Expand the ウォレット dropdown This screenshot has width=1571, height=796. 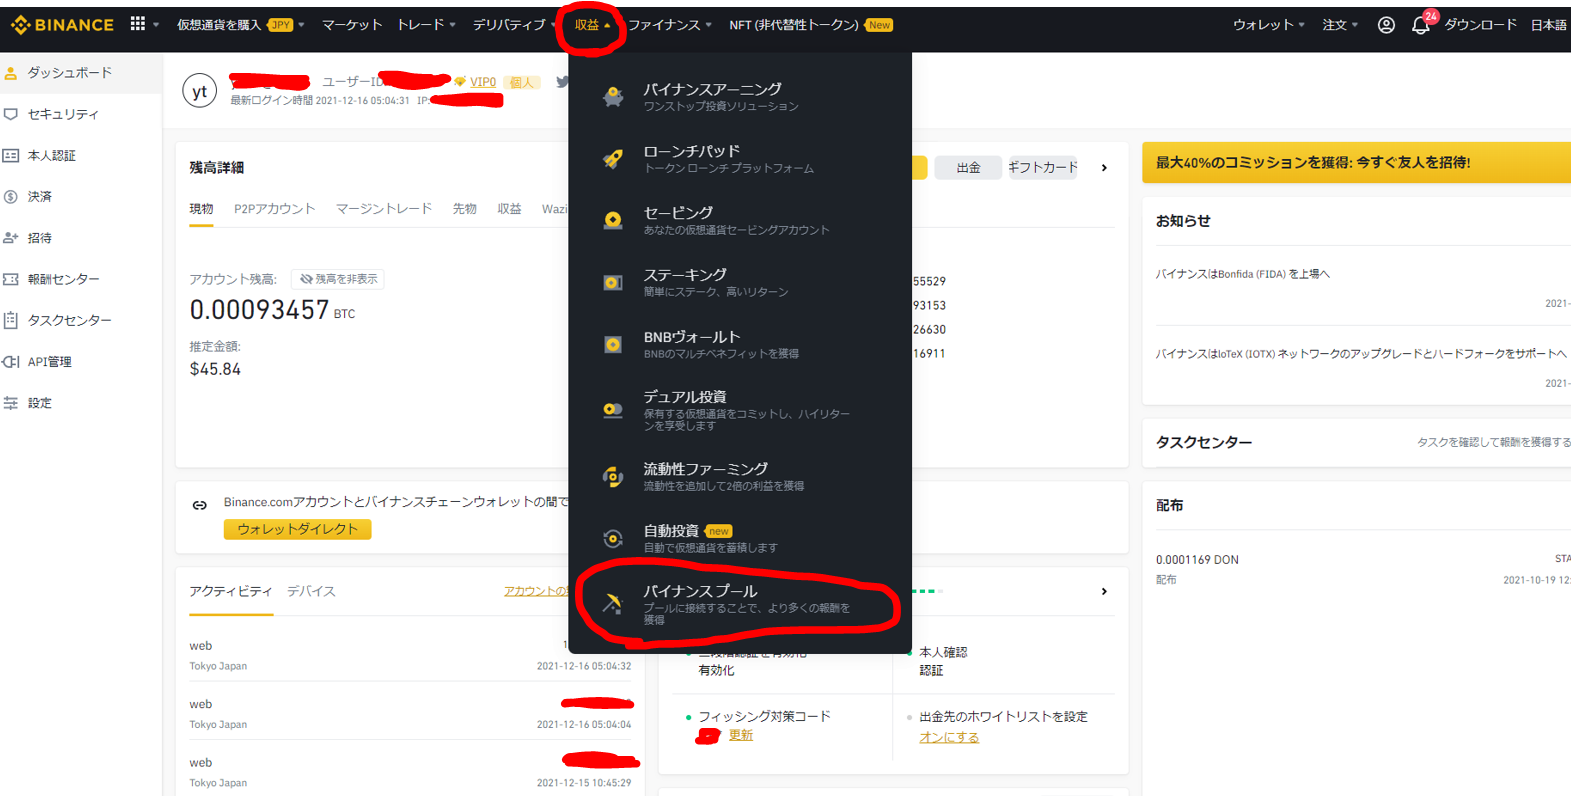pyautogui.click(x=1268, y=25)
